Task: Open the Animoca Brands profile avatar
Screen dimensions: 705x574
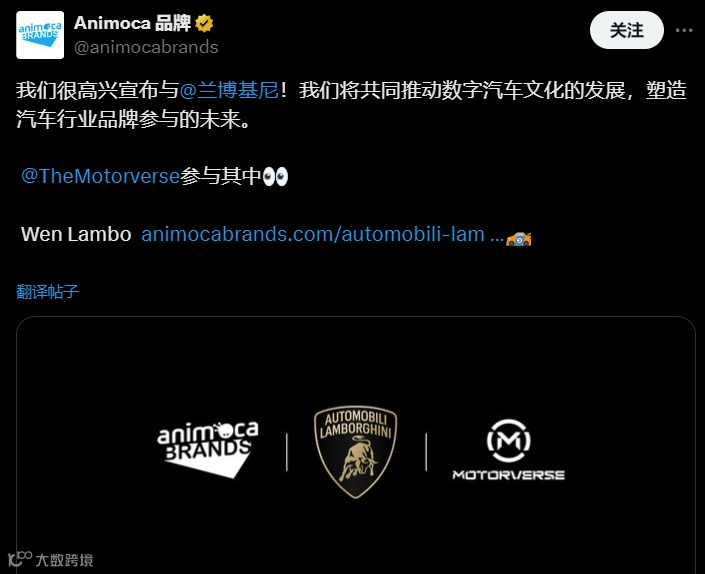Action: pyautogui.click(x=40, y=35)
